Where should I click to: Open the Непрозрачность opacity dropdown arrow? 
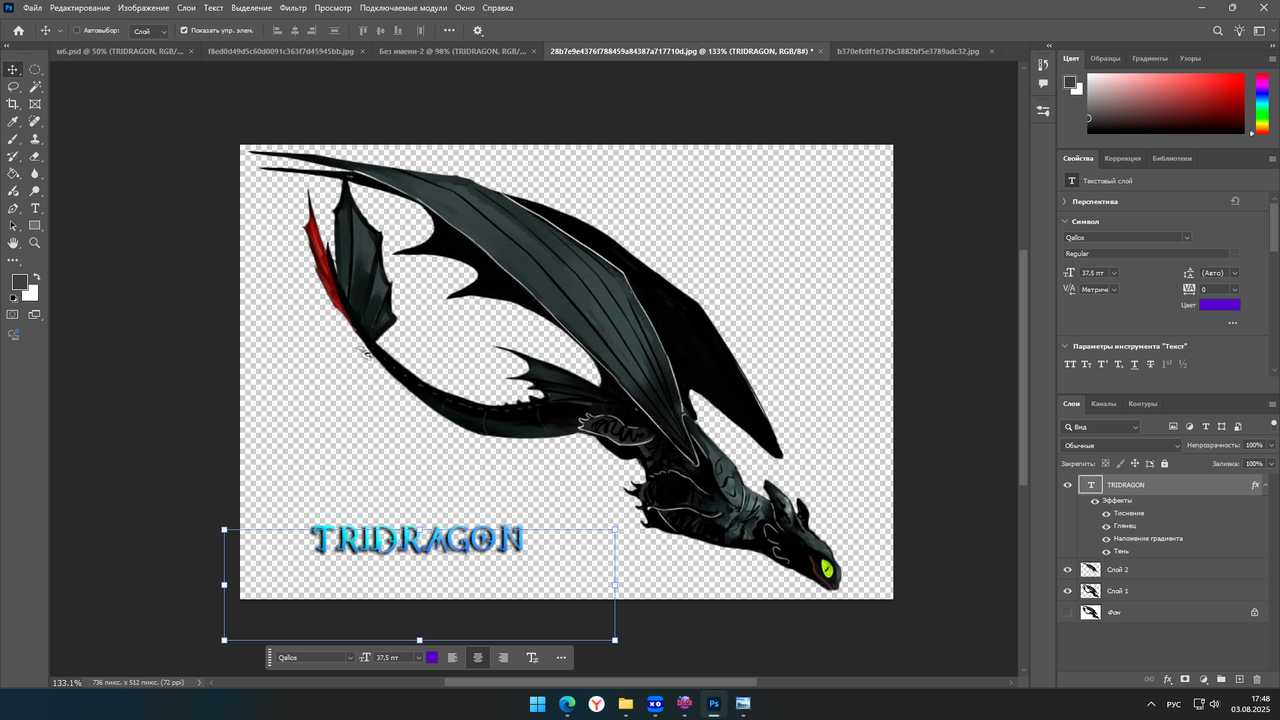(x=1272, y=445)
